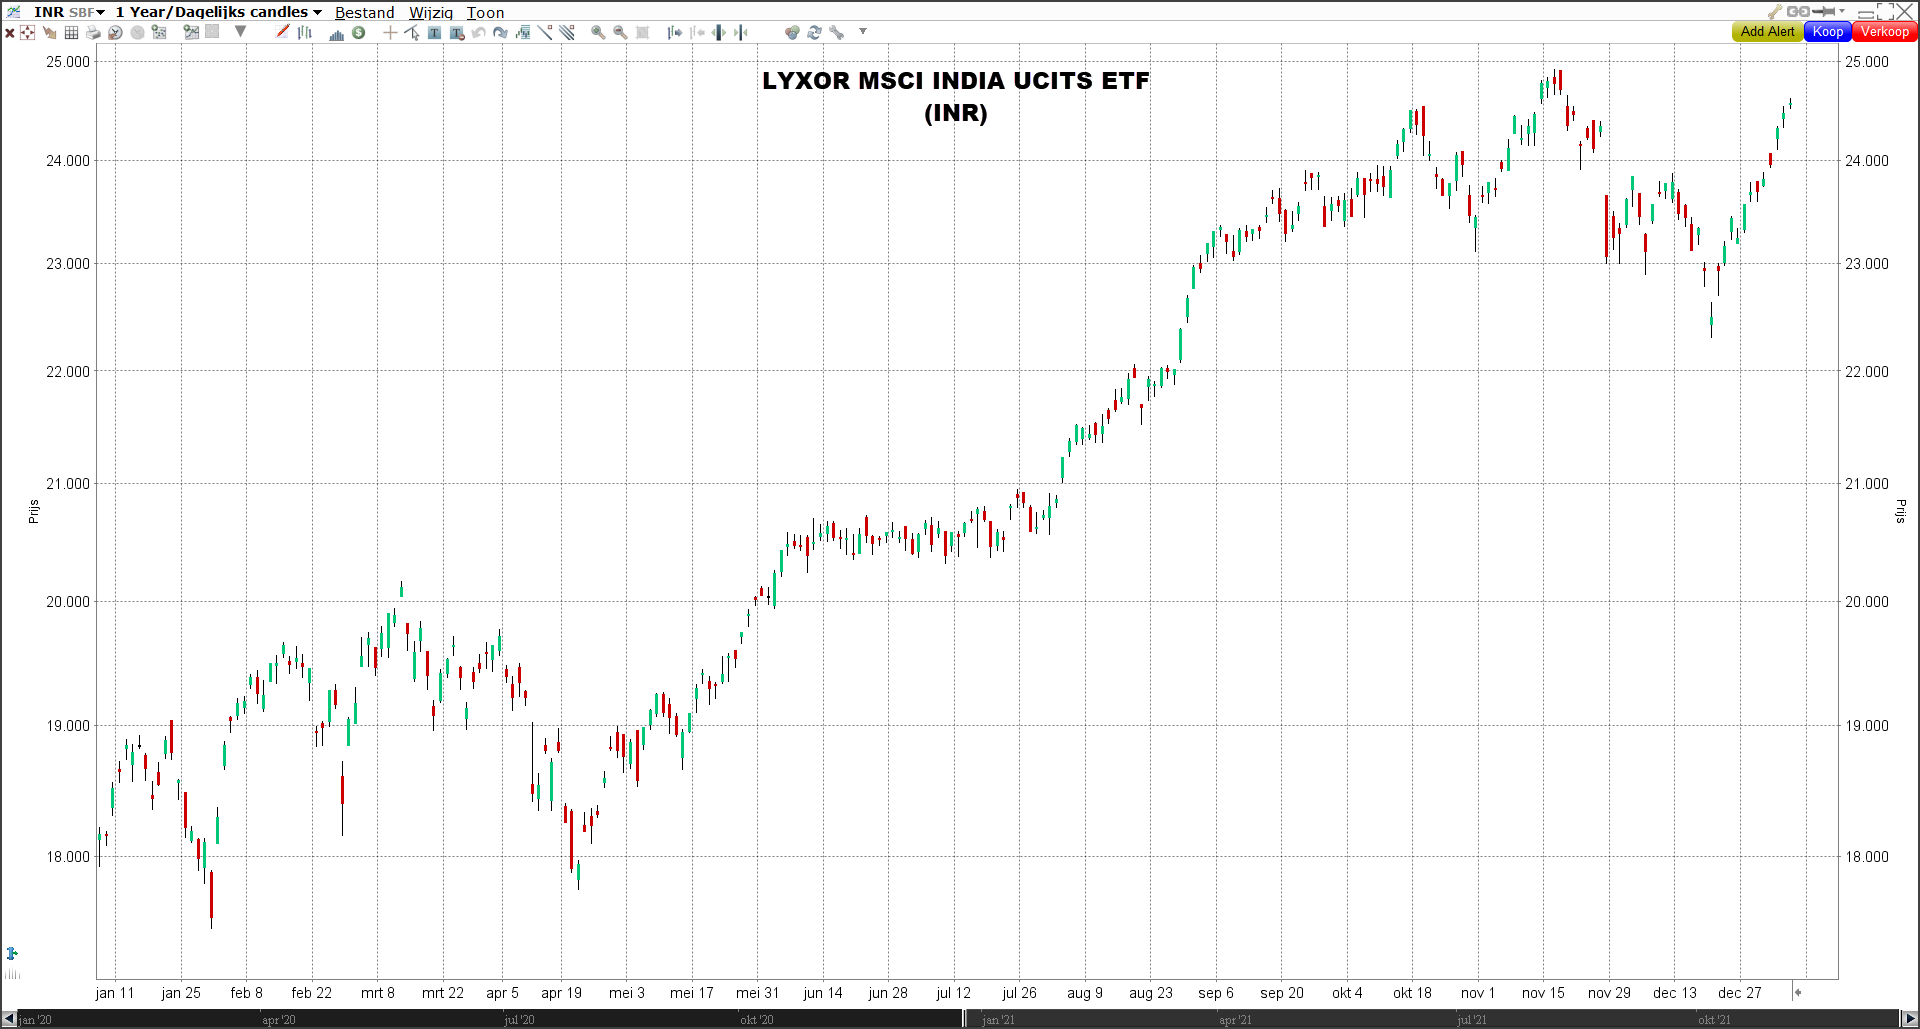Click the refresh arrows icon
This screenshot has height=1029, width=1920.
814,33
